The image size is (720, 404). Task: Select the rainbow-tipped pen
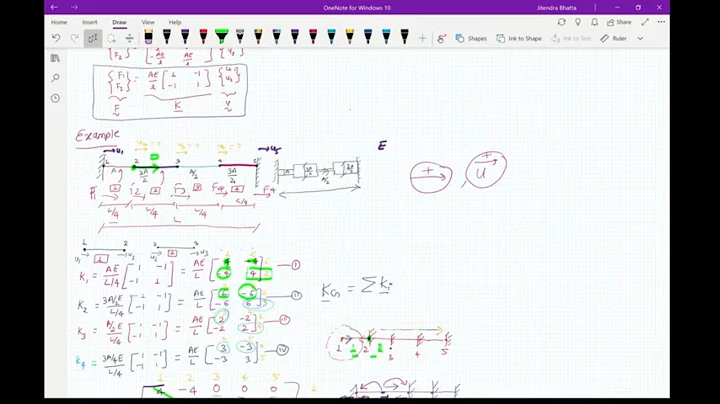tap(258, 37)
